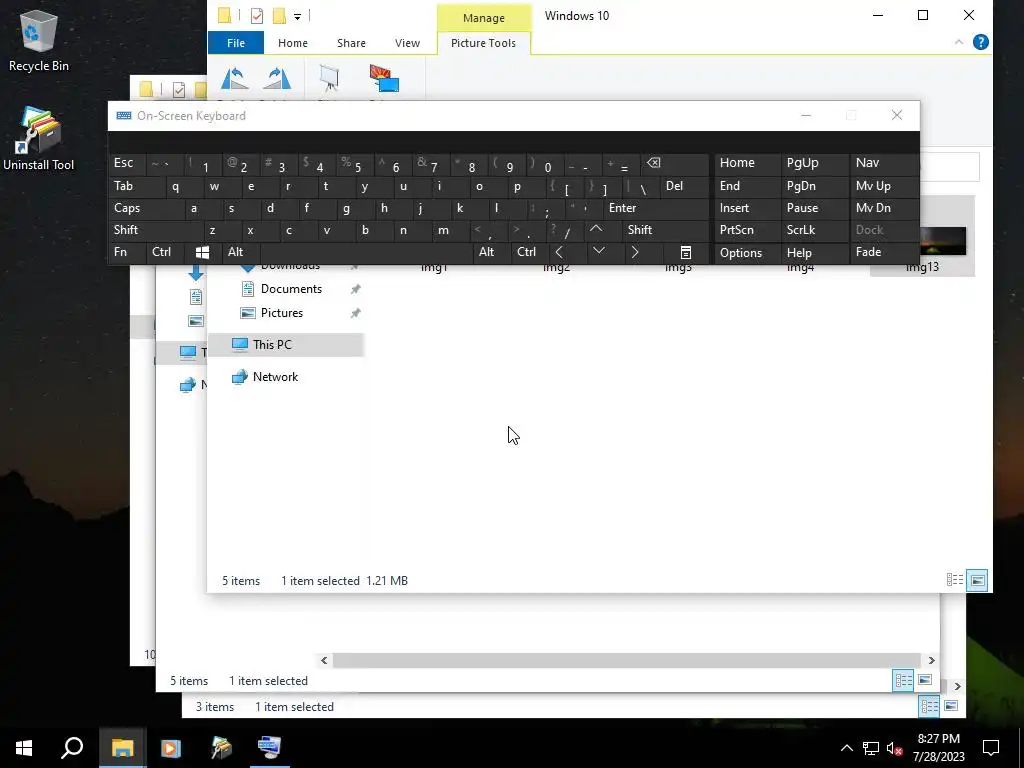Hit the Windows logo key on the keyboard
The image size is (1024, 768).
[x=202, y=252]
